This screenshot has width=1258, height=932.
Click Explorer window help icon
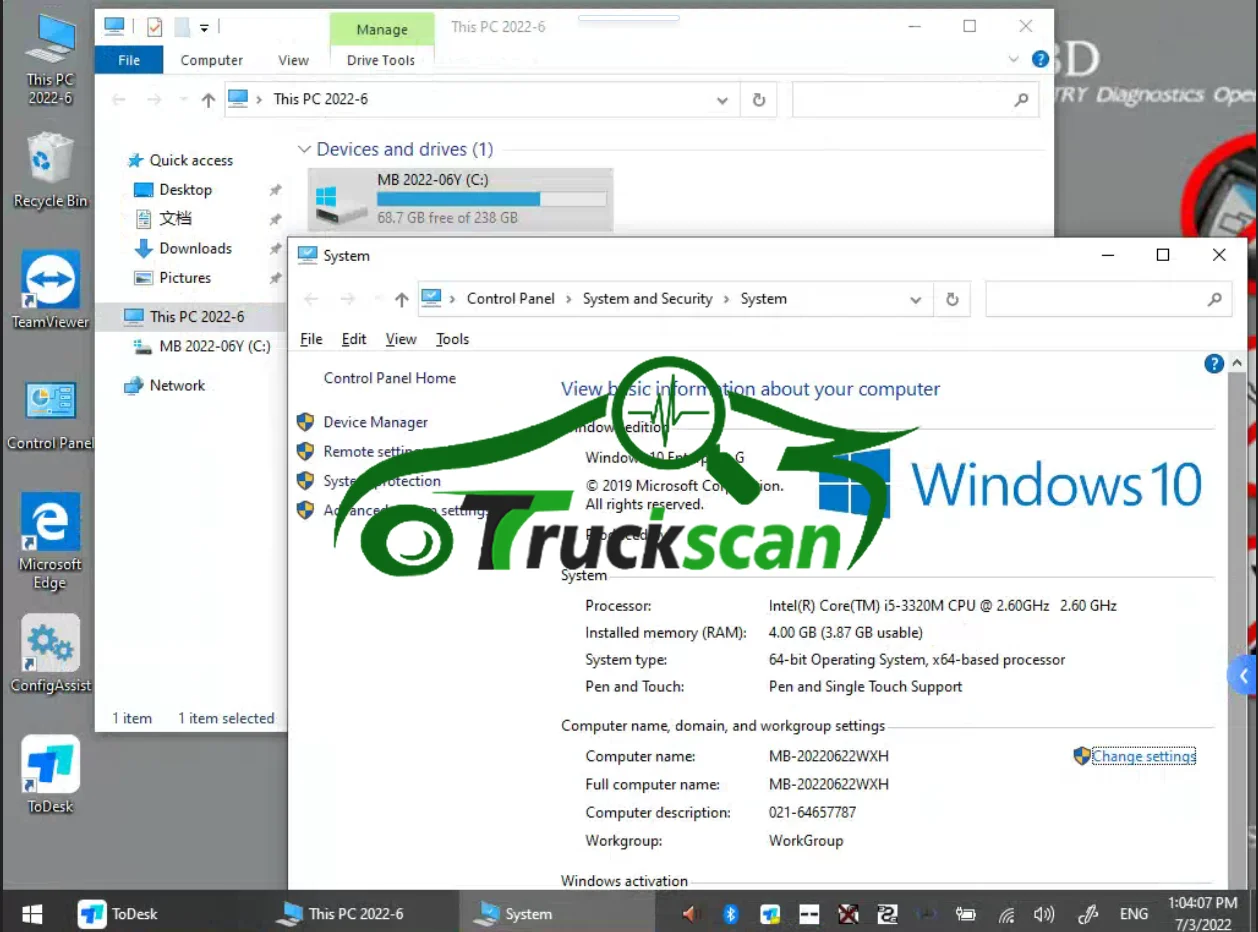pyautogui.click(x=1040, y=59)
